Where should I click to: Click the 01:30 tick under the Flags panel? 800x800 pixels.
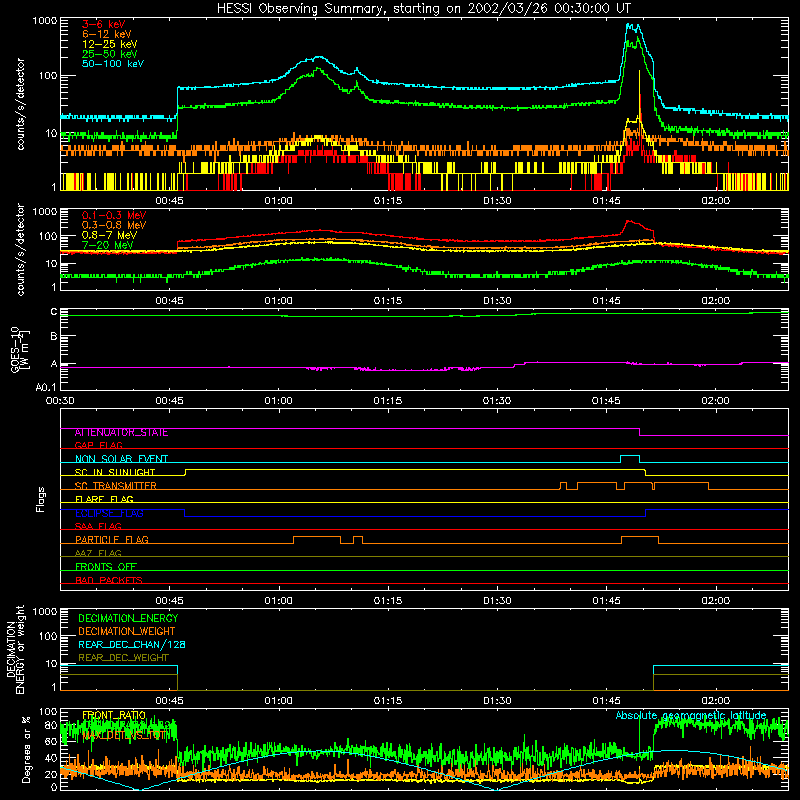497,601
